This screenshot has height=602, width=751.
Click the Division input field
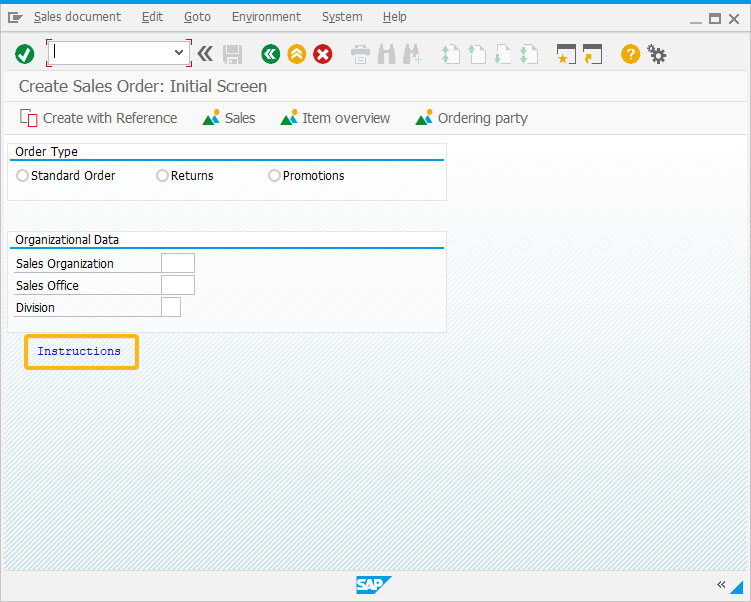pos(171,307)
